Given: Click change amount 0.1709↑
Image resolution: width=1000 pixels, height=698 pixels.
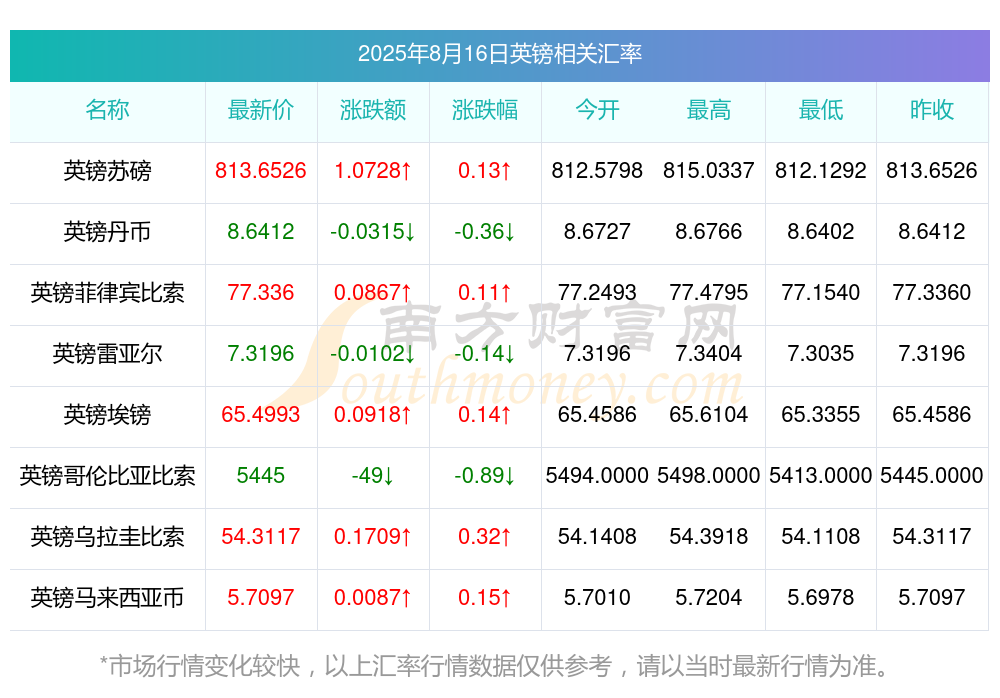Looking at the screenshot, I should 373,537.
